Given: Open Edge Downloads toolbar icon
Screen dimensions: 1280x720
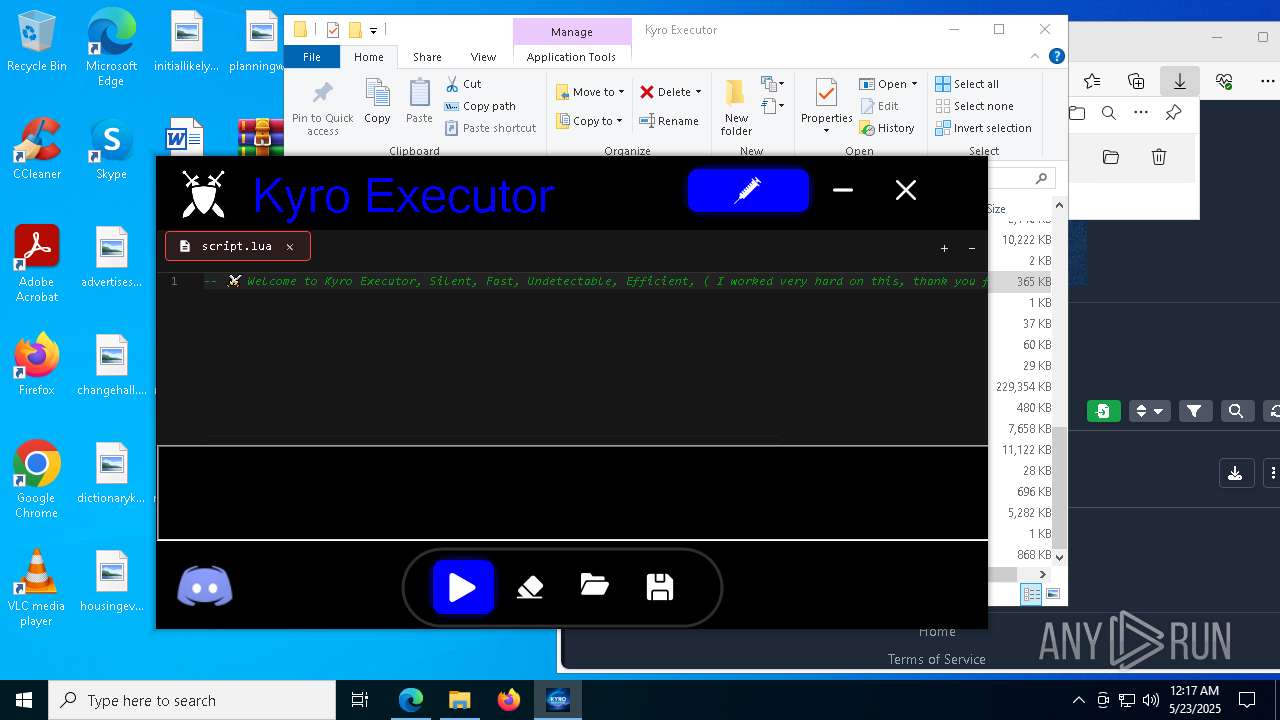Looking at the screenshot, I should click(x=1179, y=81).
